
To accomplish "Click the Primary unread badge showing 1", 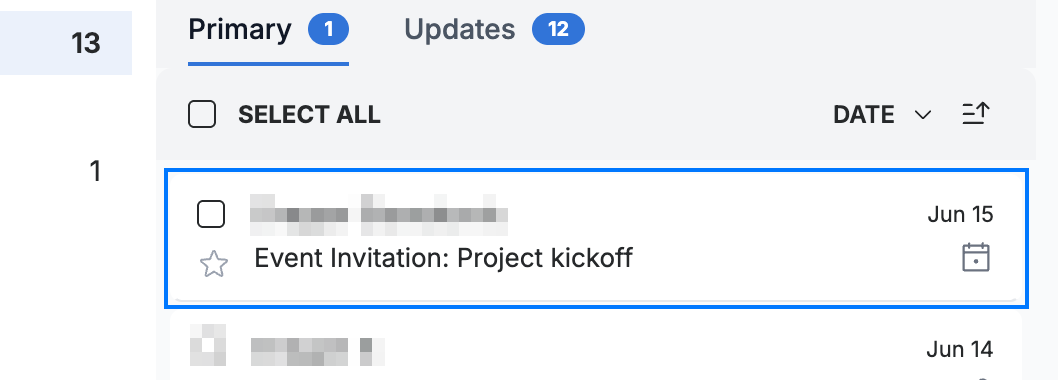I will 329,30.
